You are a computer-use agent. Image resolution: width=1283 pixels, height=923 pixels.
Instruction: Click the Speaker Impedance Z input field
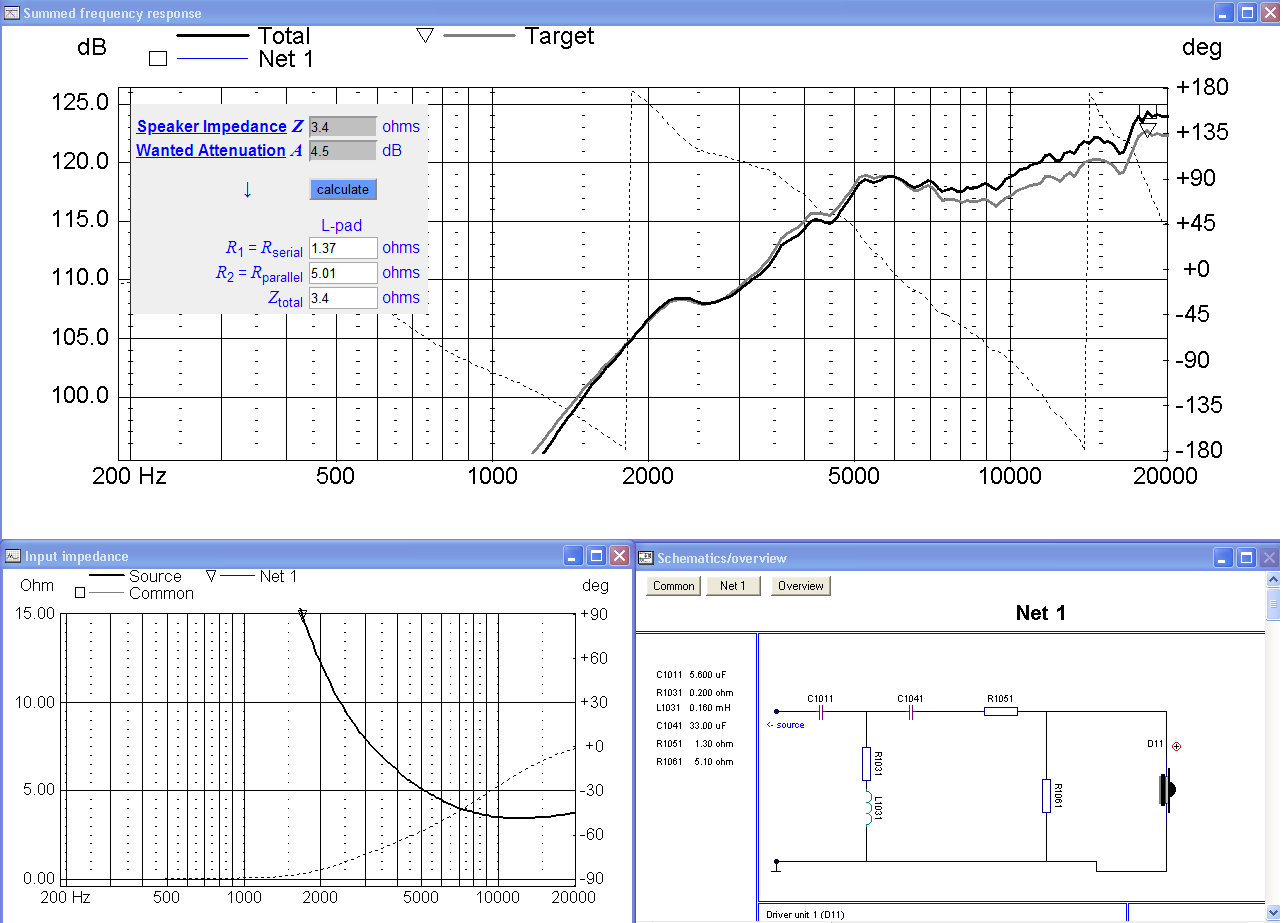click(343, 127)
